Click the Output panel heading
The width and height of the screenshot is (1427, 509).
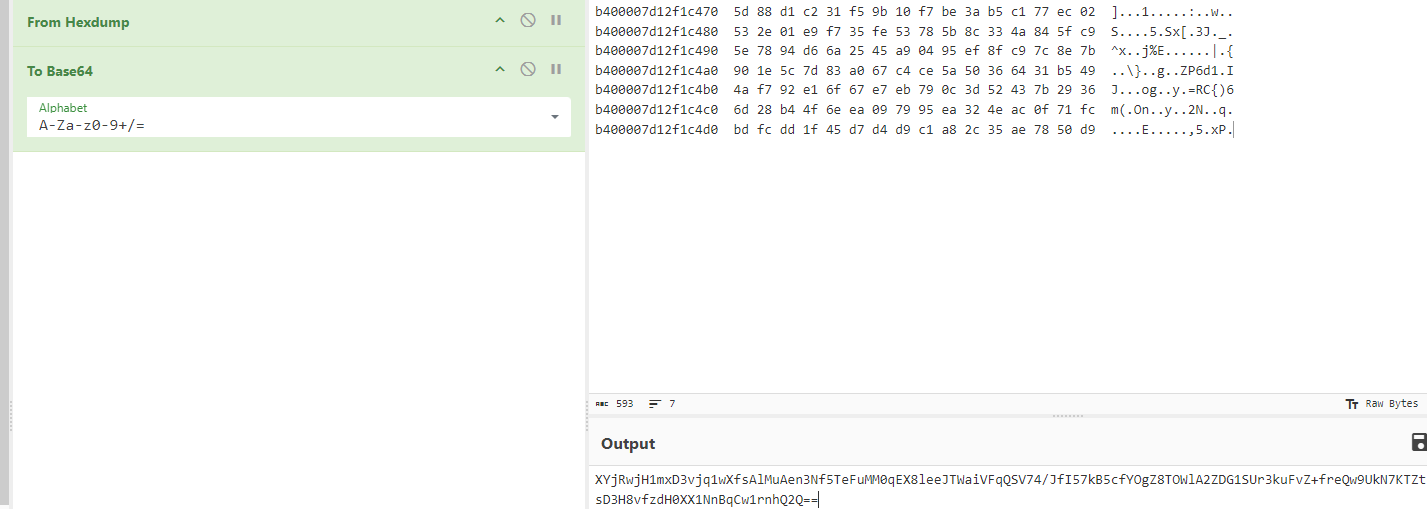click(x=628, y=444)
